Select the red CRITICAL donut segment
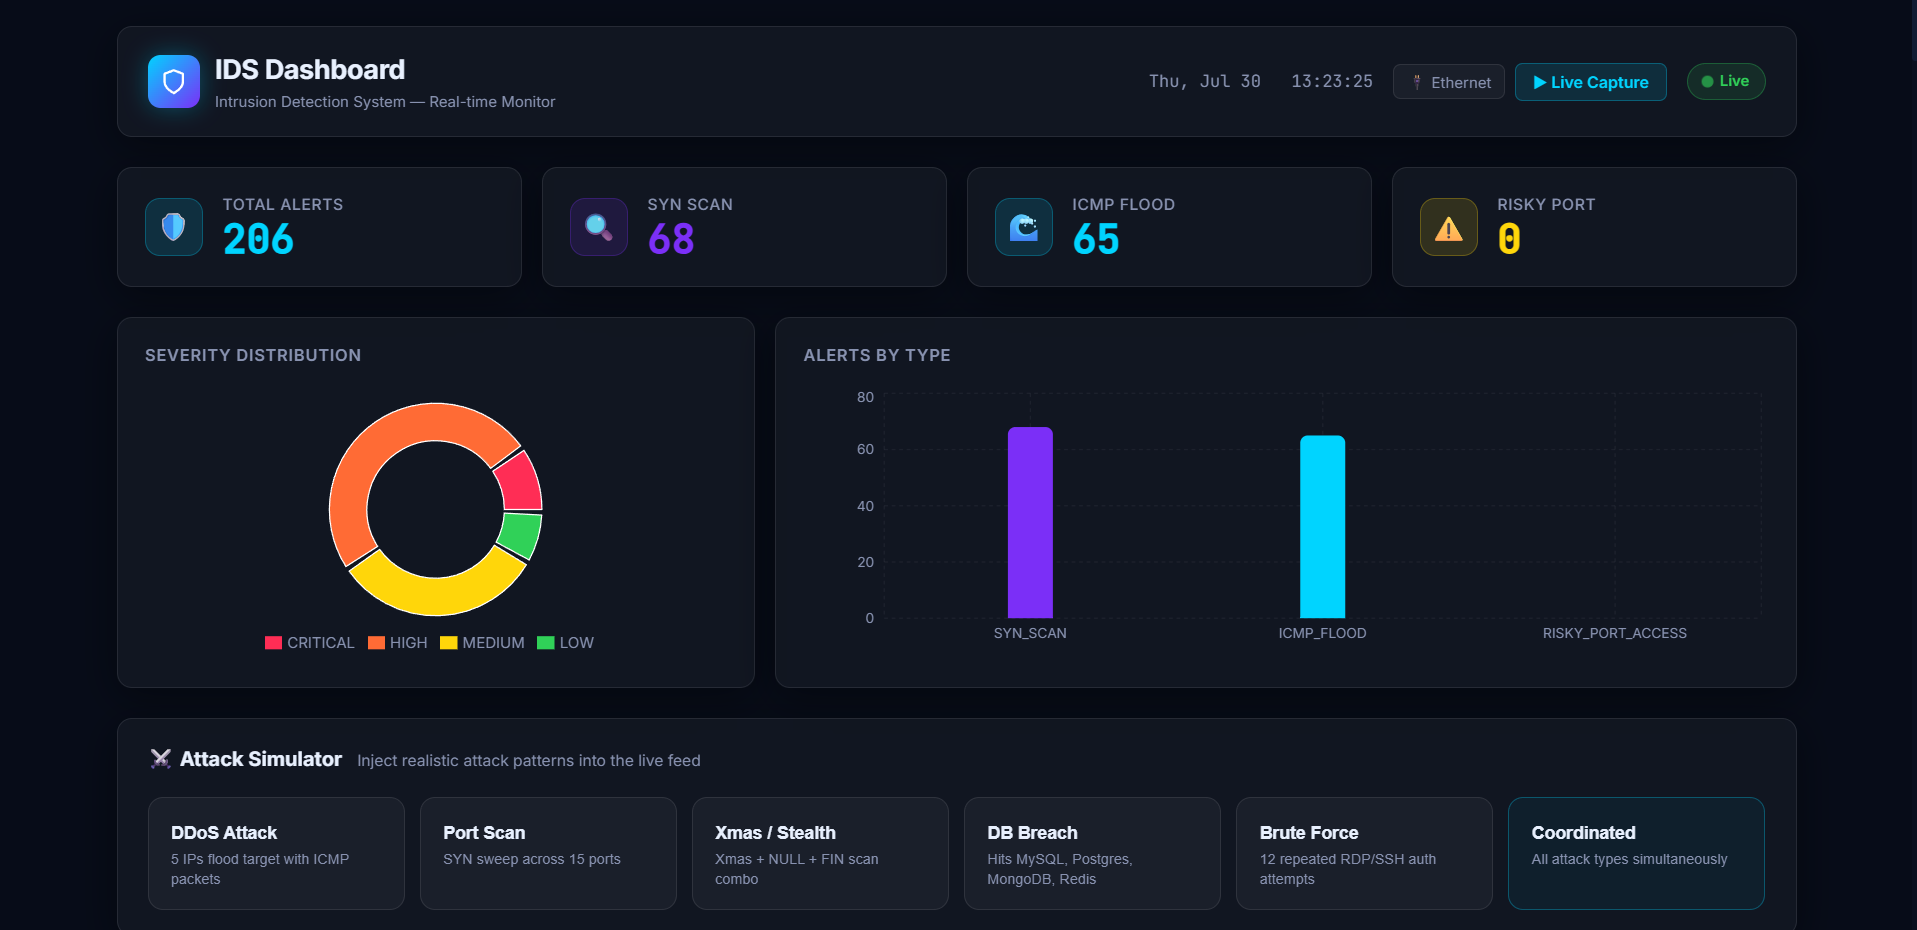The width and height of the screenshot is (1917, 930). click(520, 482)
